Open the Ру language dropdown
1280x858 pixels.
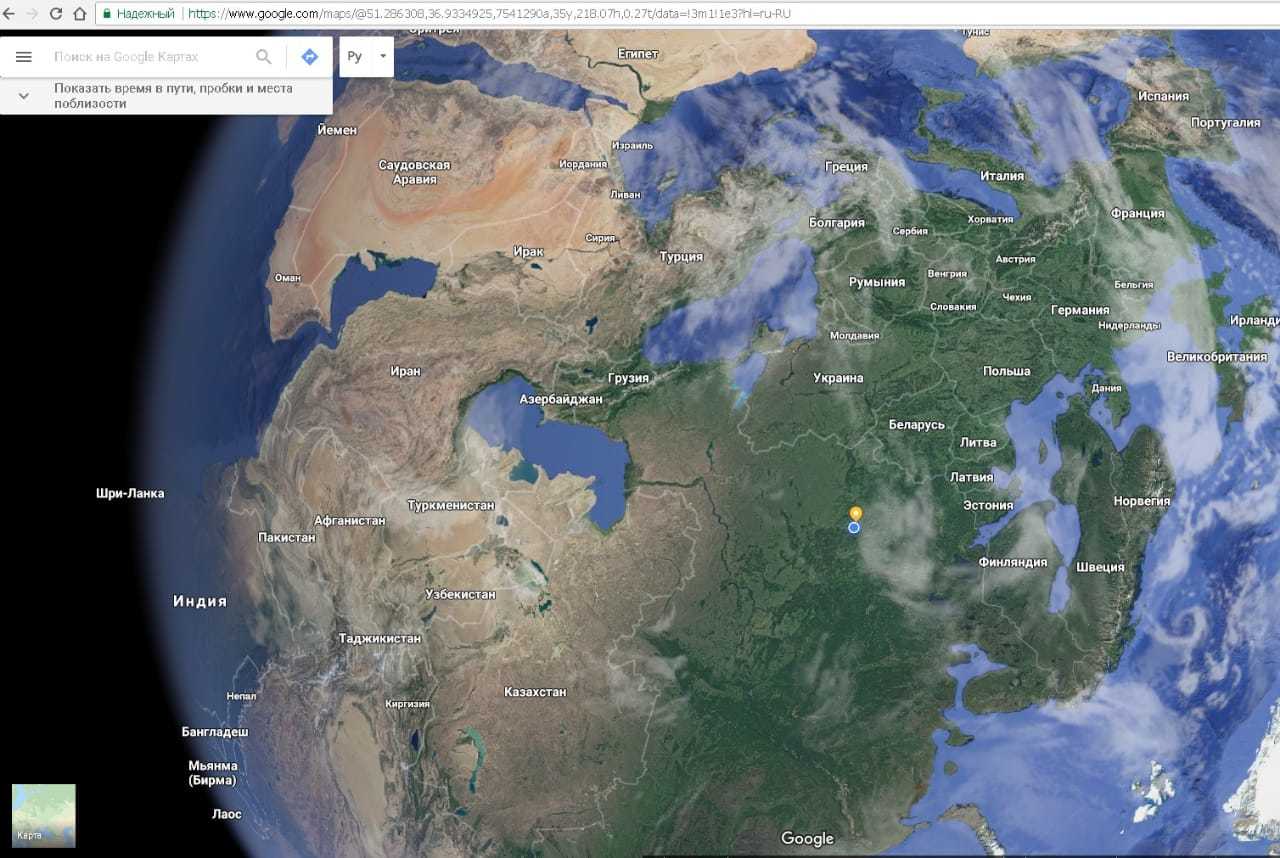(366, 57)
